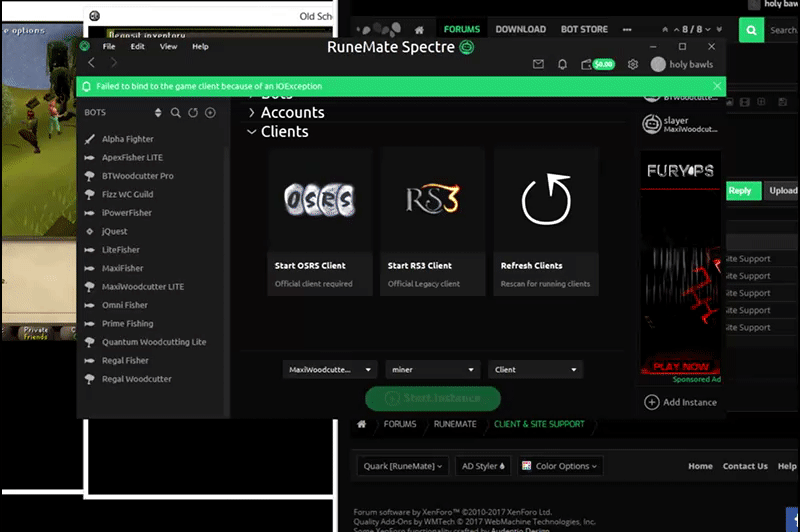Select the ApexFisher LITE bot
The height and width of the screenshot is (532, 800).
pyautogui.click(x=132, y=158)
